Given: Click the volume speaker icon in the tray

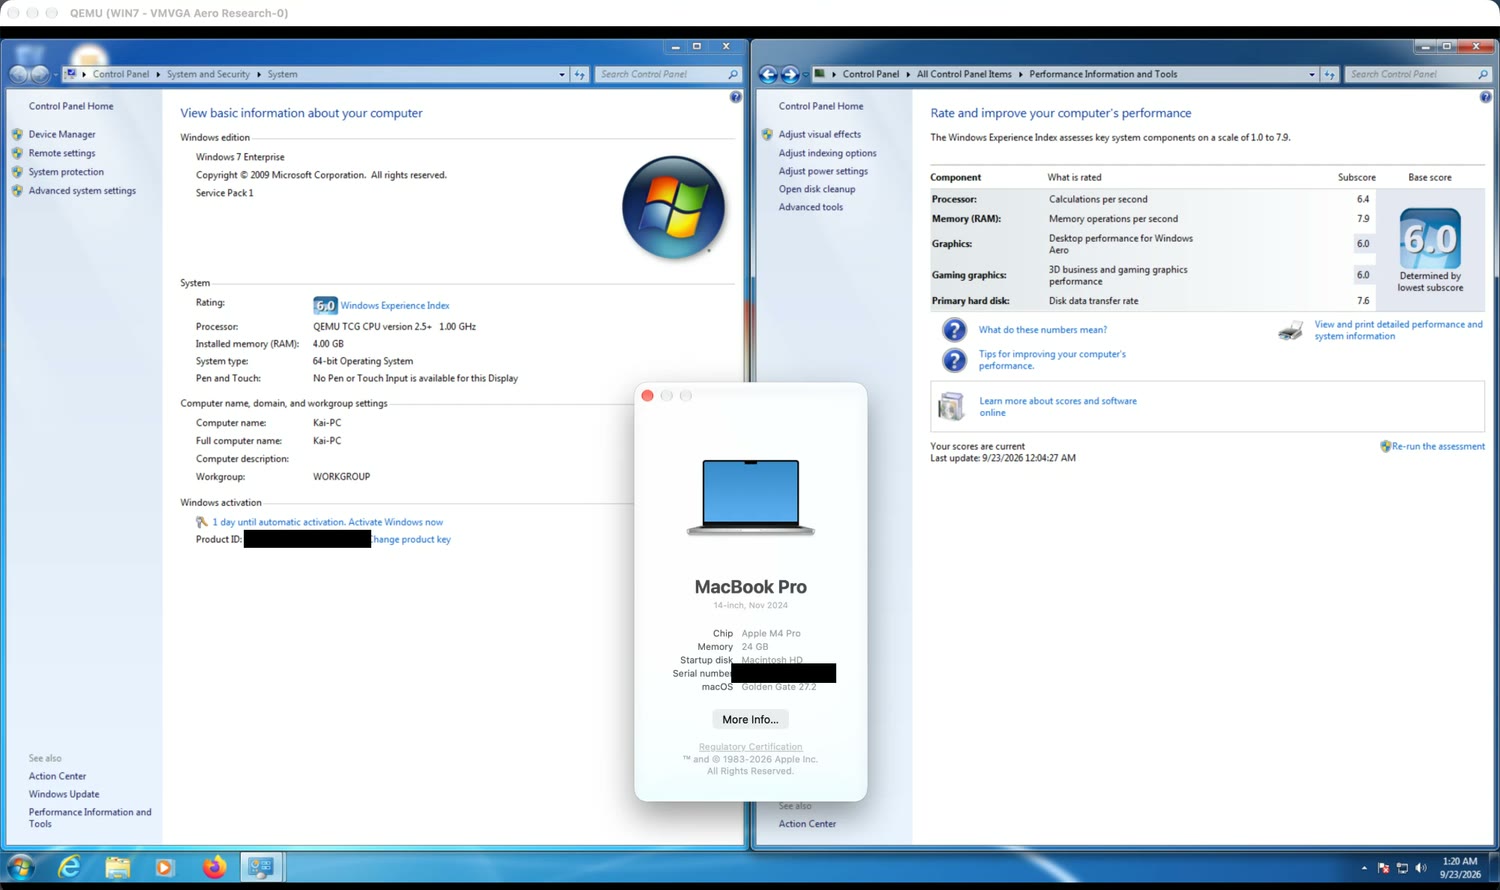Looking at the screenshot, I should pos(1421,868).
